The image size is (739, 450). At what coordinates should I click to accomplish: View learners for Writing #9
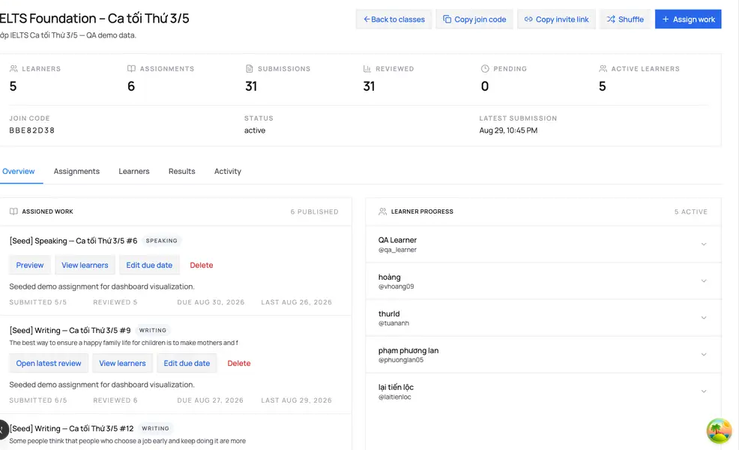pos(123,363)
